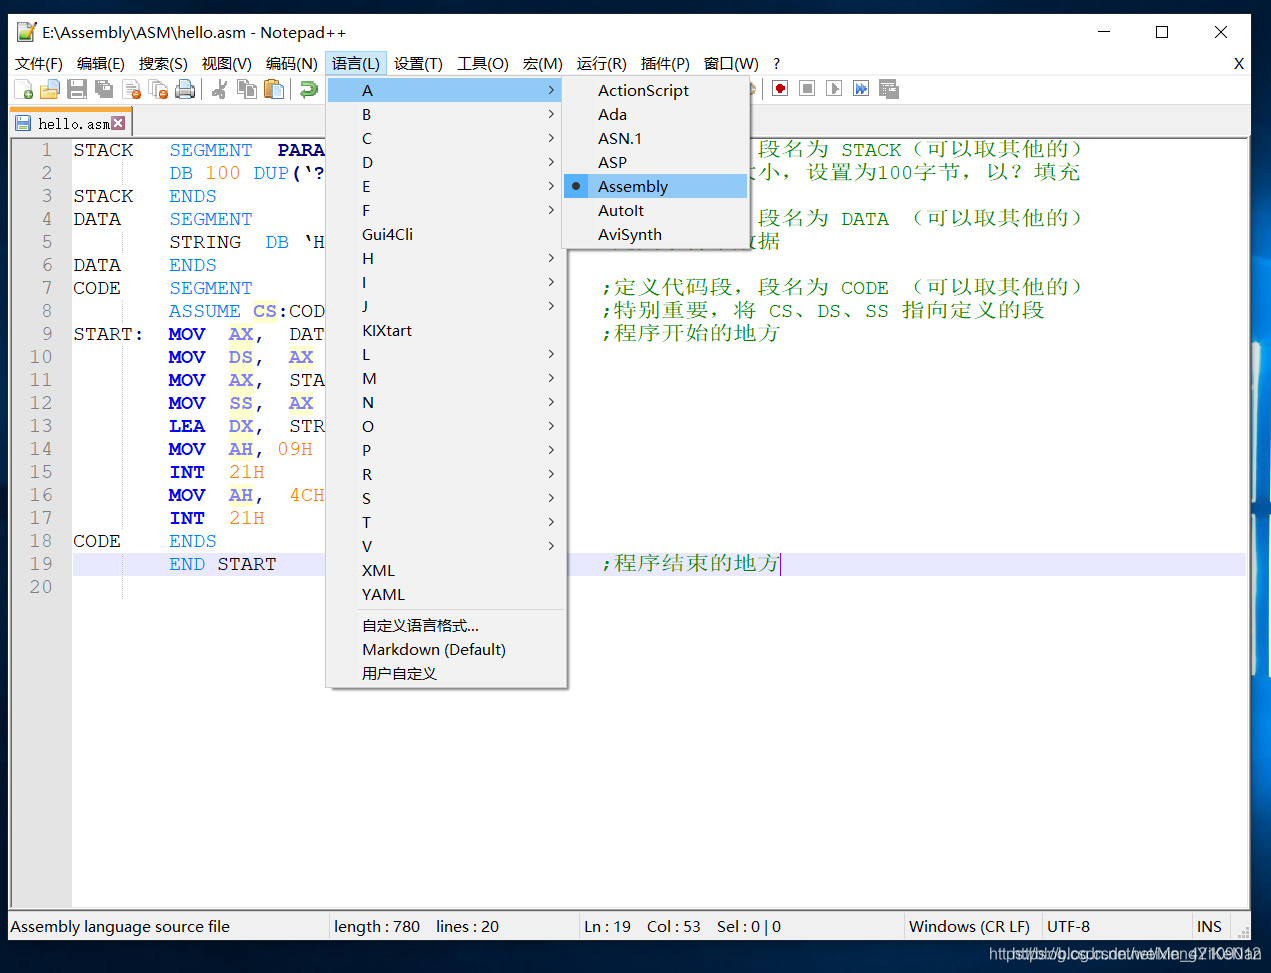This screenshot has width=1271, height=973.
Task: Switch to the hello.asm document tab
Action: click(72, 124)
